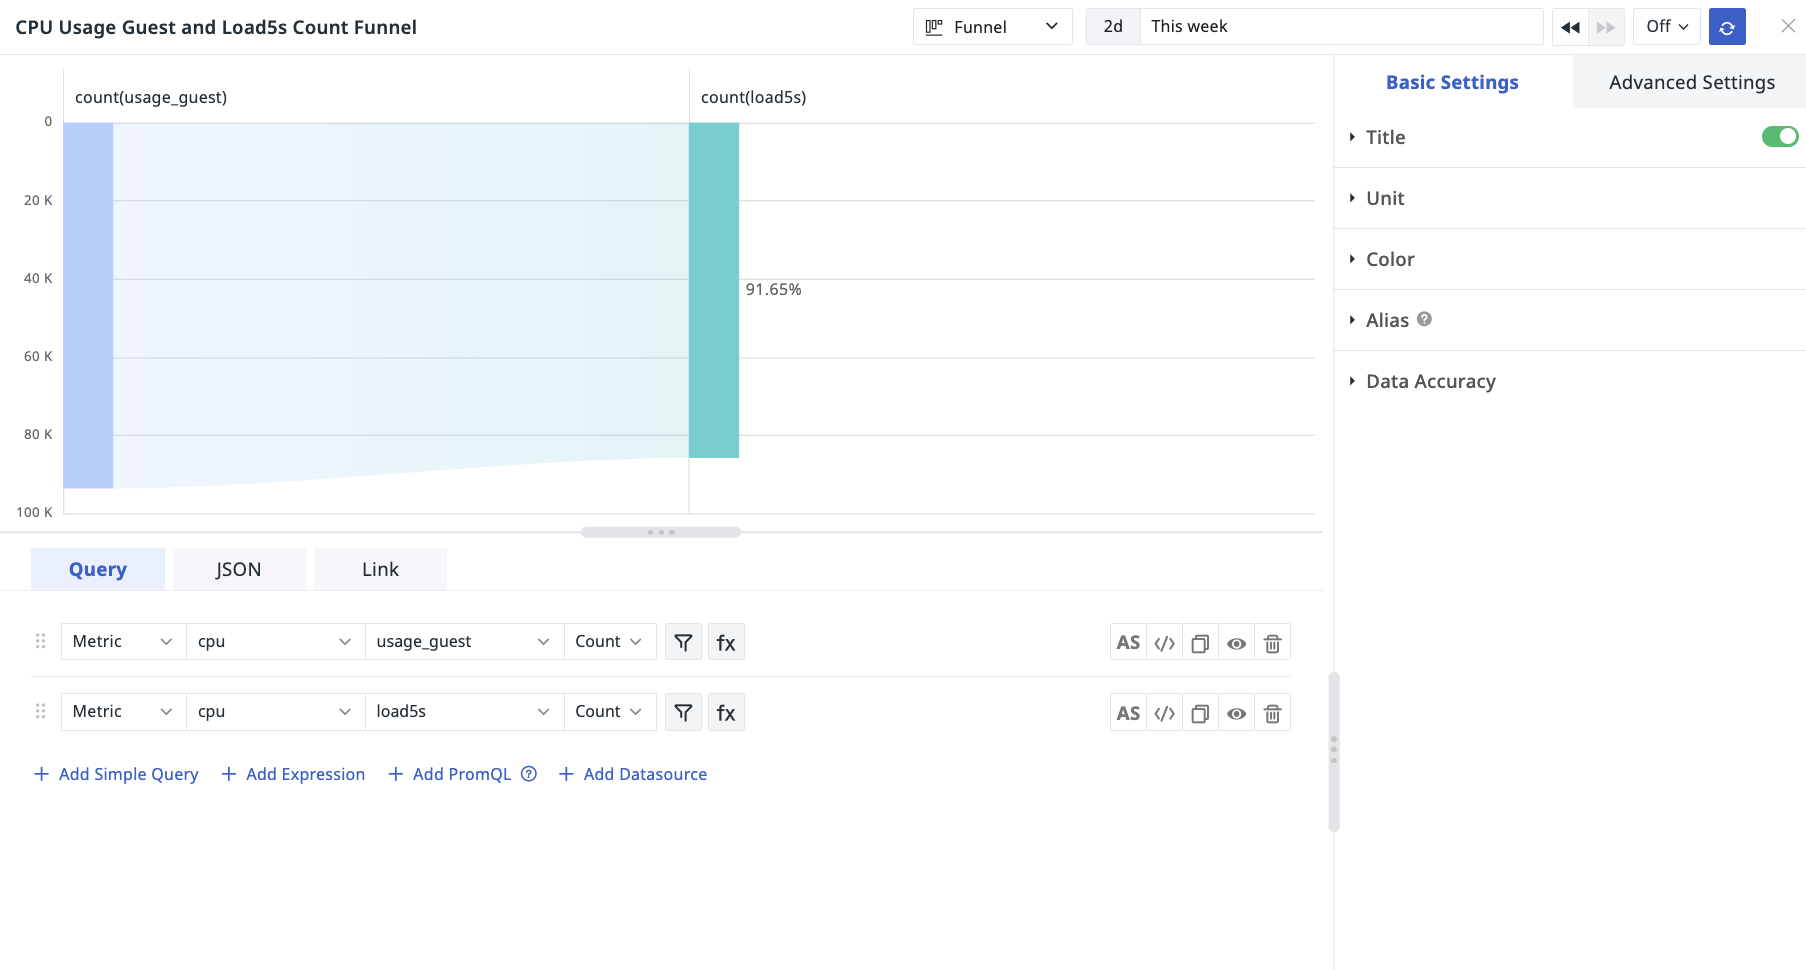Image resolution: width=1806 pixels, height=970 pixels.
Task: Open the auto-refresh Off dropdown
Action: pos(1667,27)
